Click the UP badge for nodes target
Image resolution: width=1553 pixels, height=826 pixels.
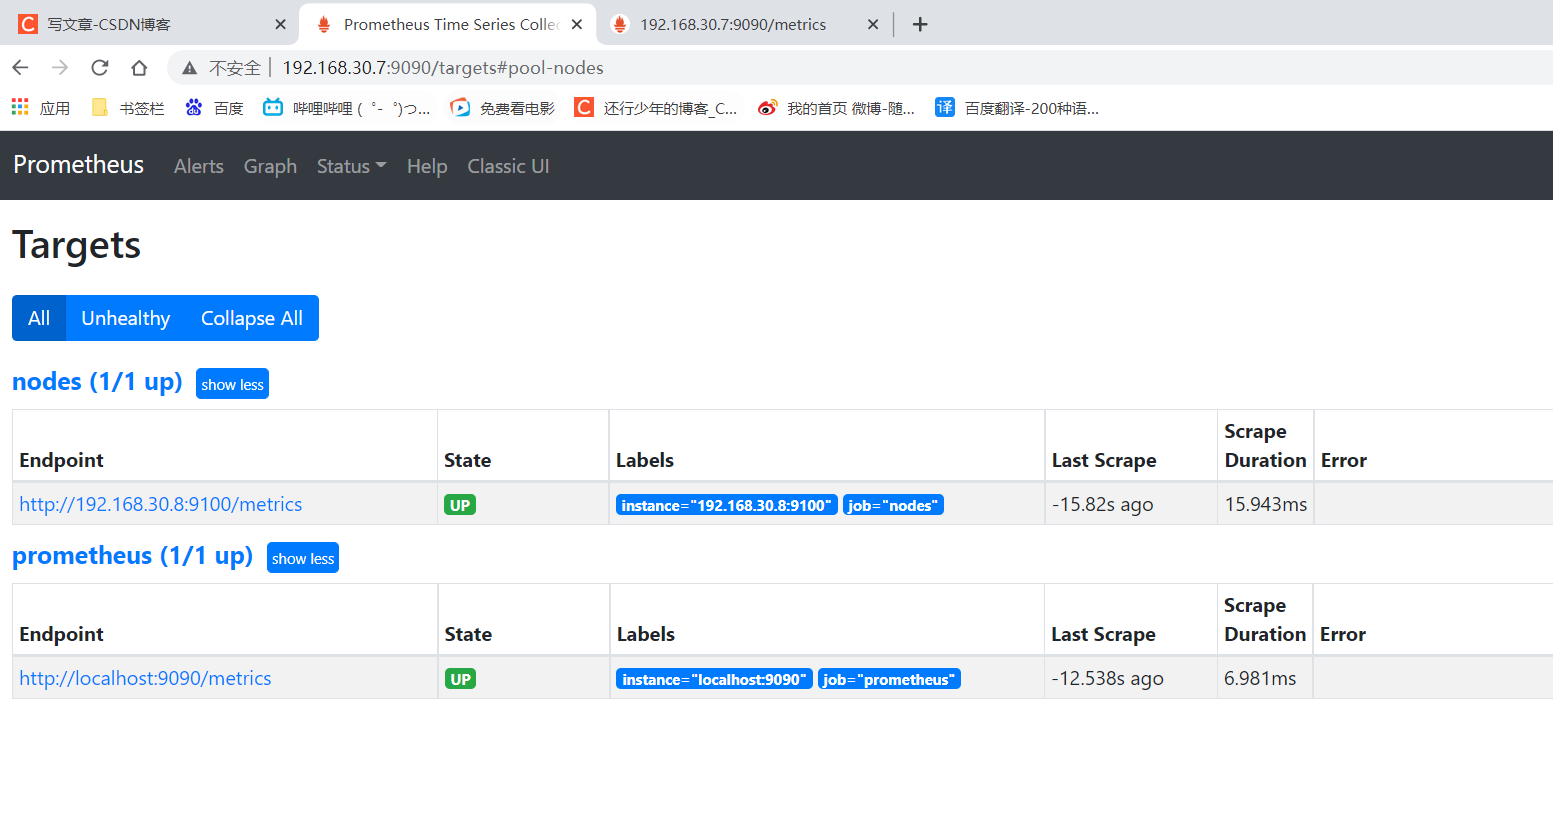tap(460, 505)
